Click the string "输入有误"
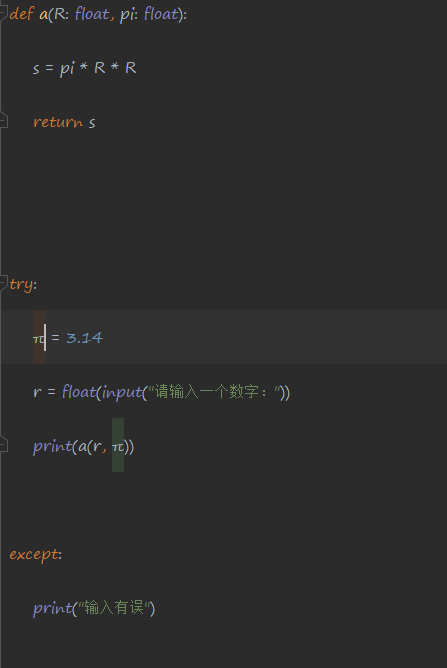 (x=114, y=608)
